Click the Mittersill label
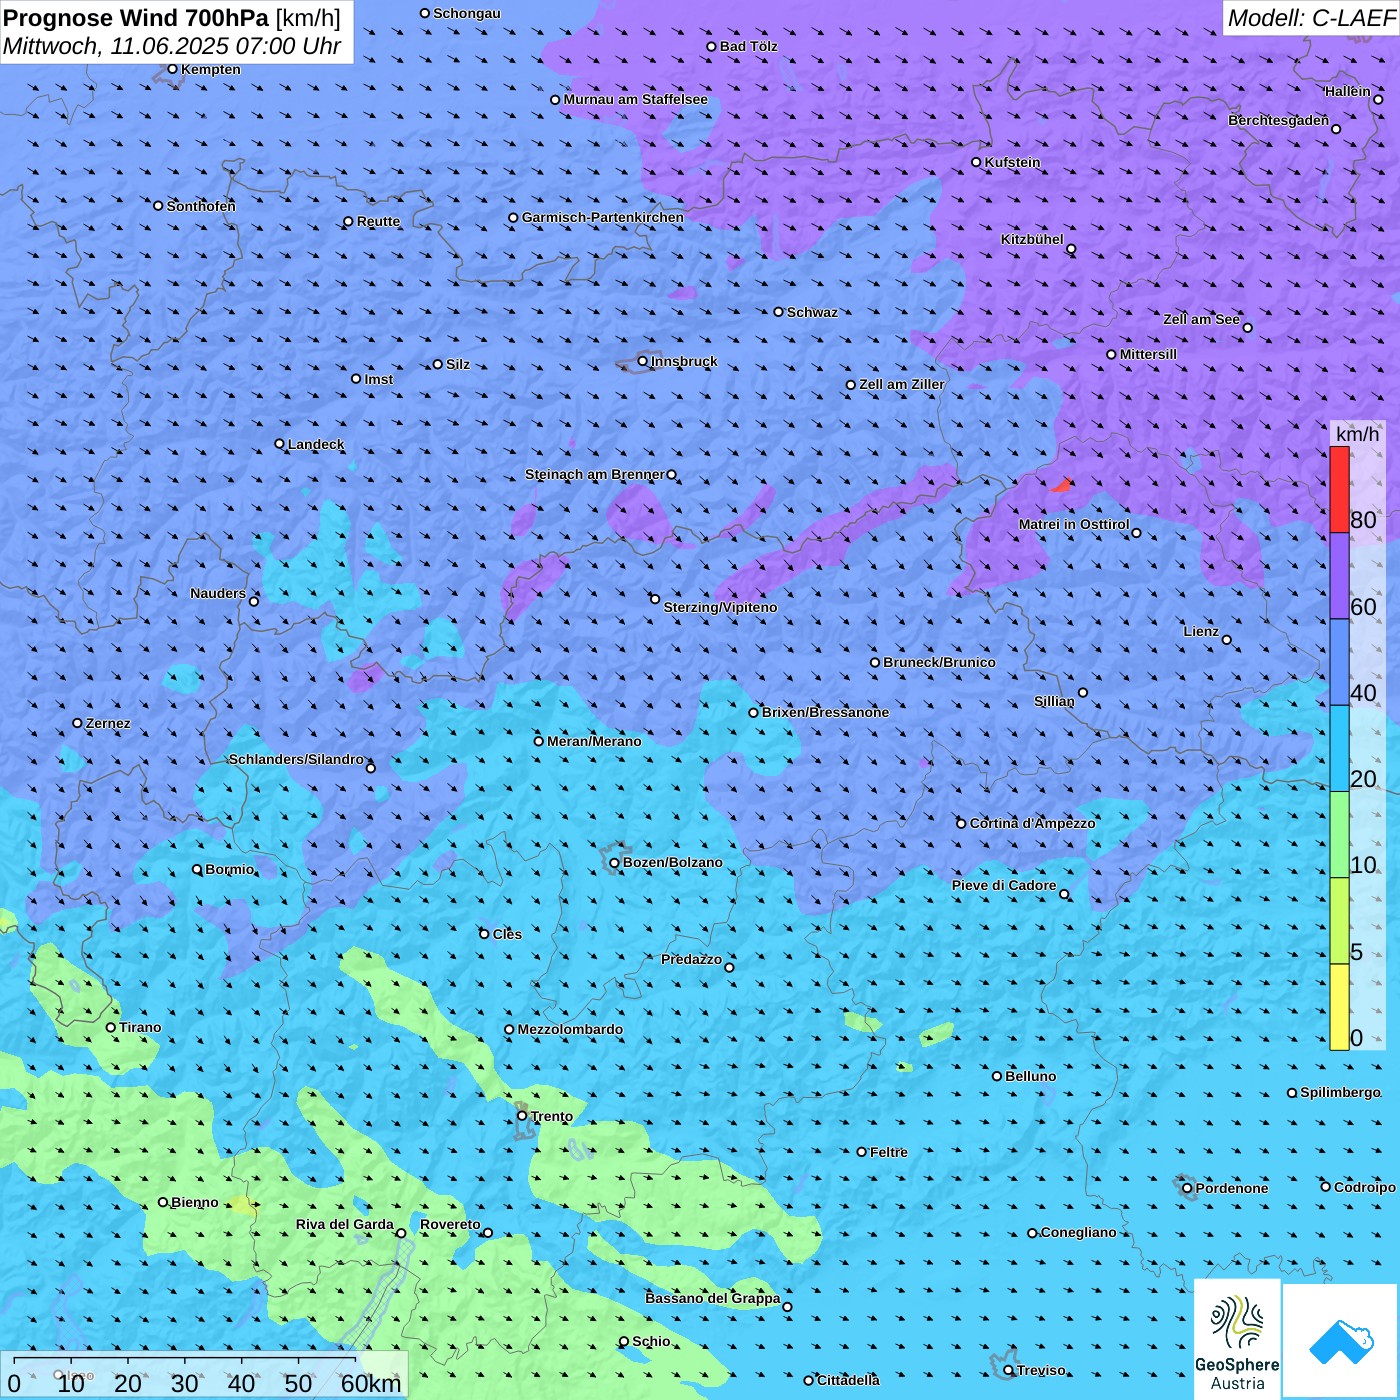This screenshot has width=1400, height=1400. (1148, 354)
